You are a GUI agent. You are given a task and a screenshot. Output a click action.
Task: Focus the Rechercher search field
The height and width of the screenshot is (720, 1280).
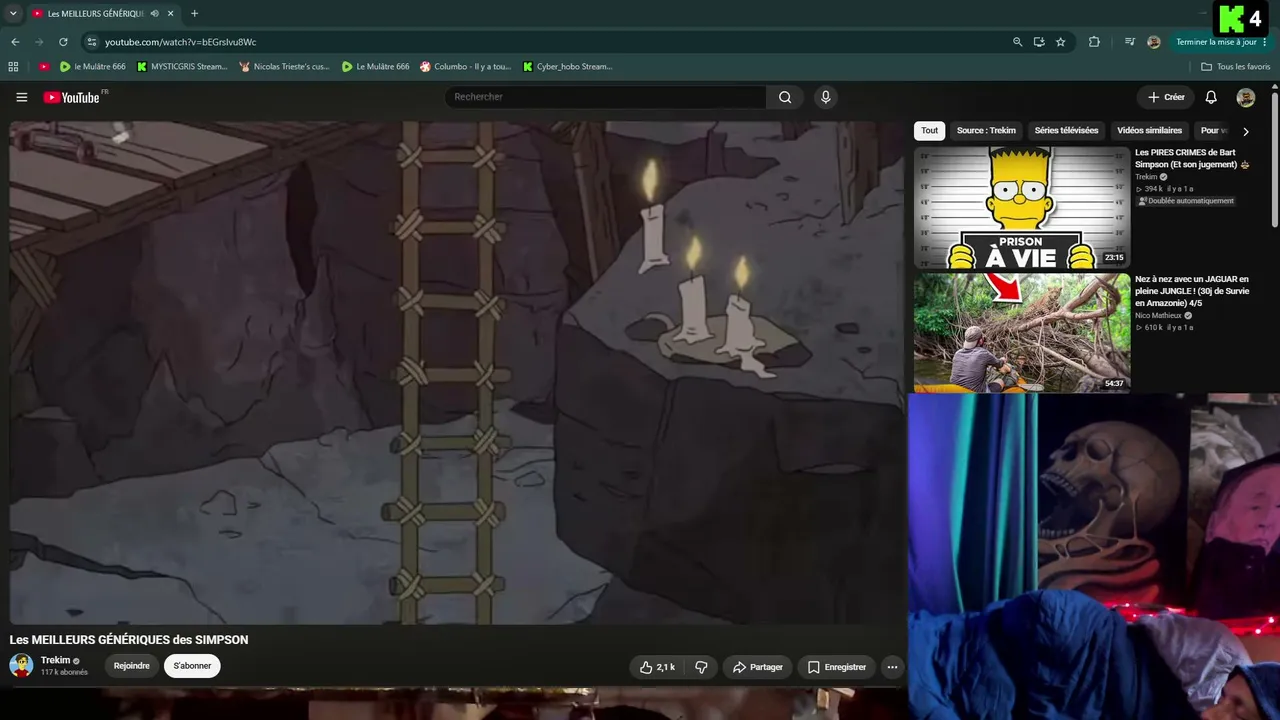[x=605, y=97]
